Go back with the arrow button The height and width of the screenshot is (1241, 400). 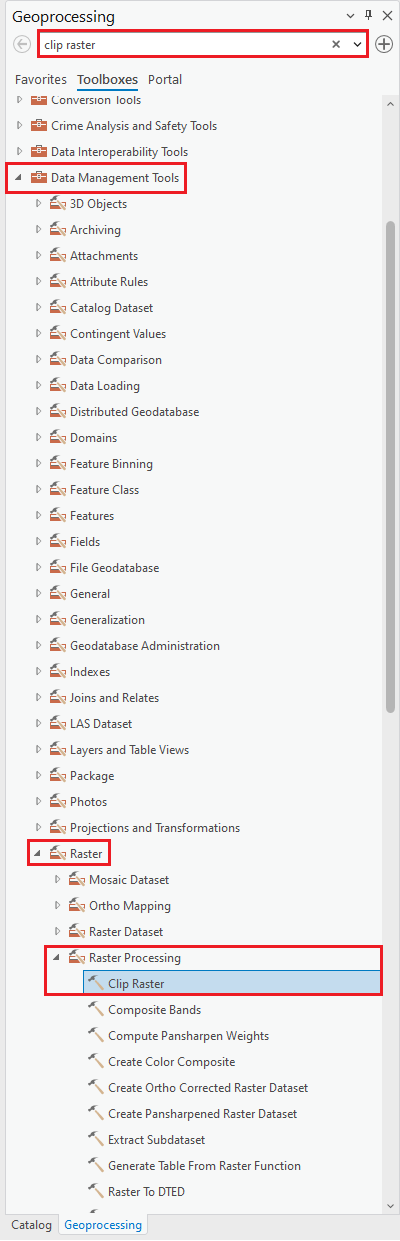pyautogui.click(x=22, y=45)
